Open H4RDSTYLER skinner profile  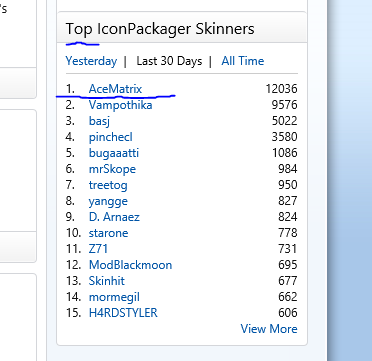coord(123,313)
